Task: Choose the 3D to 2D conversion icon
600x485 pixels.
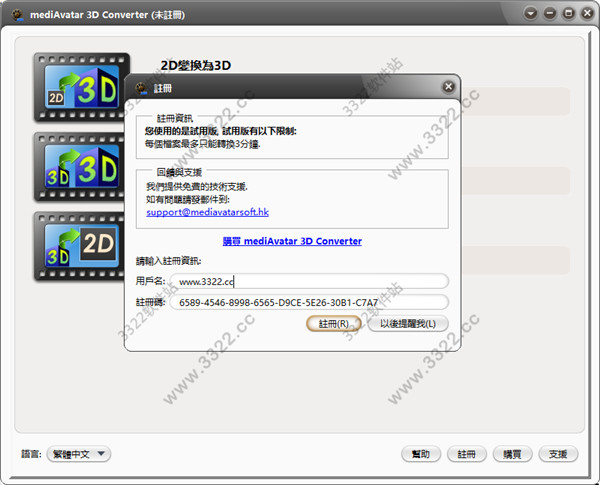Action: tap(79, 246)
